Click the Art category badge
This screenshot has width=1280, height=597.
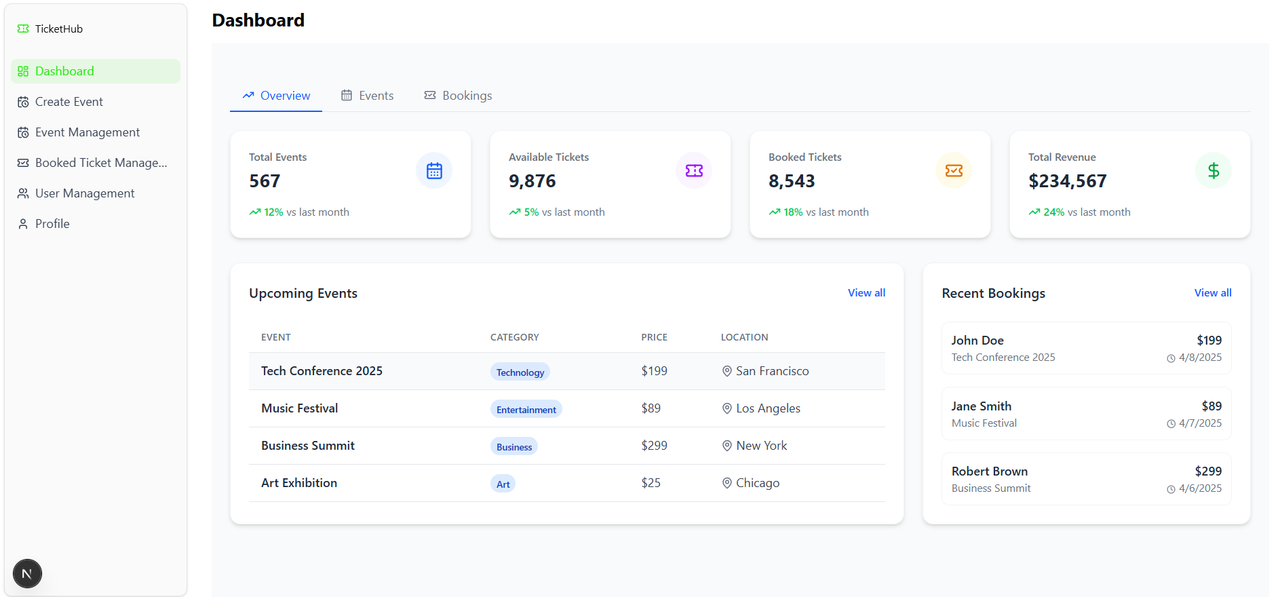click(x=503, y=484)
